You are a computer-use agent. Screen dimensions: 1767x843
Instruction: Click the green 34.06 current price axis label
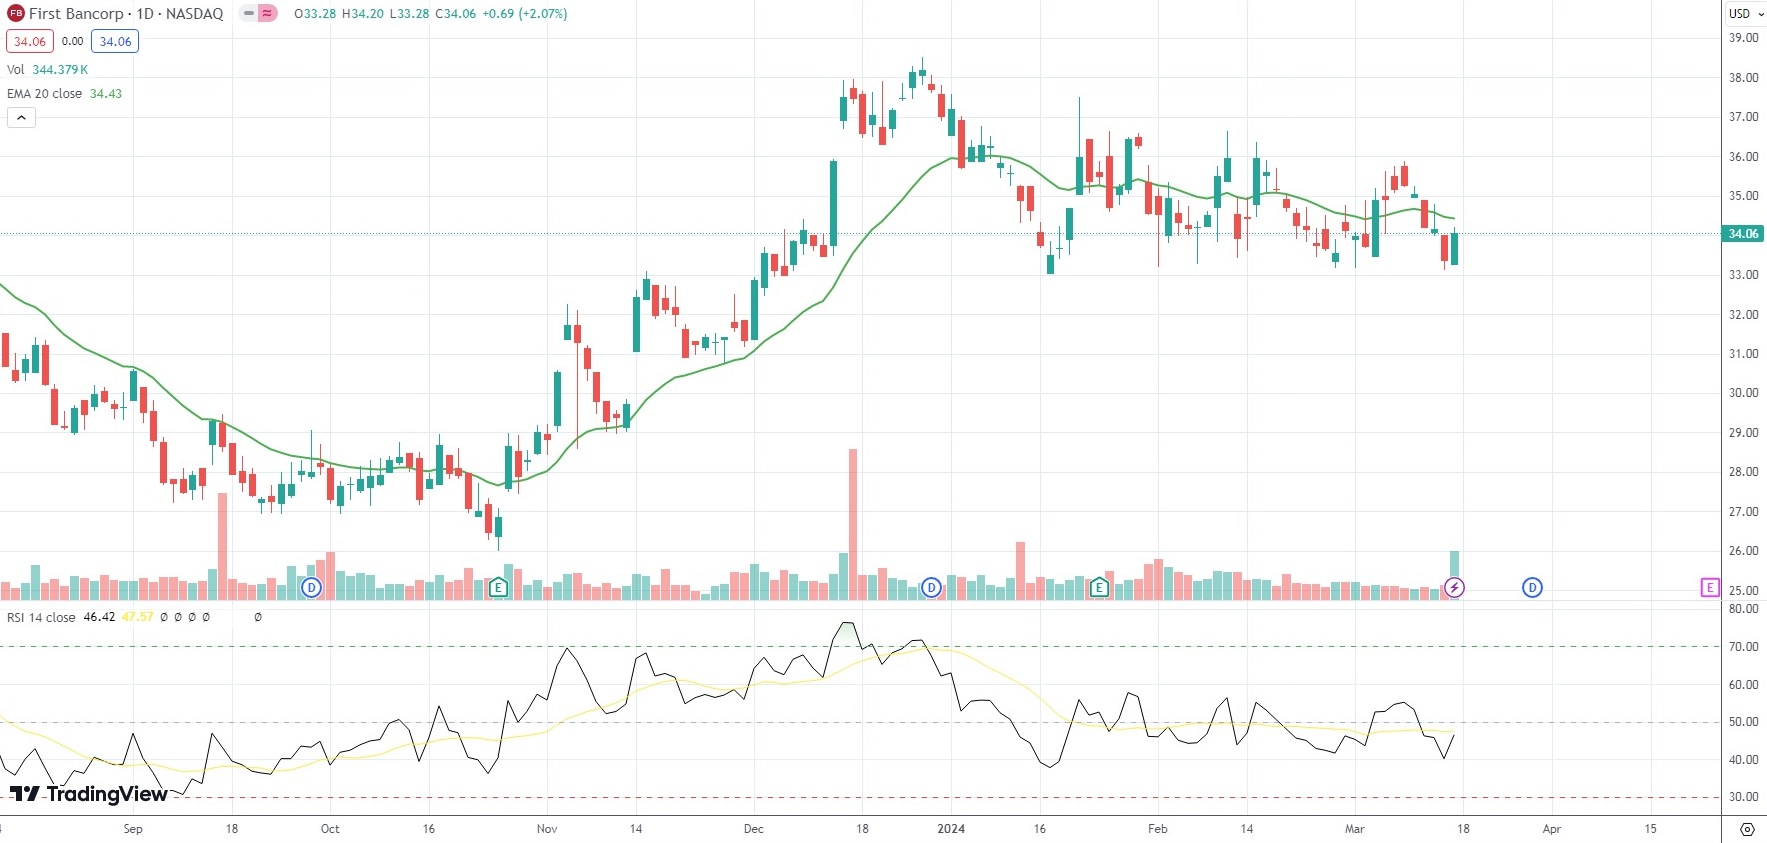click(1743, 234)
